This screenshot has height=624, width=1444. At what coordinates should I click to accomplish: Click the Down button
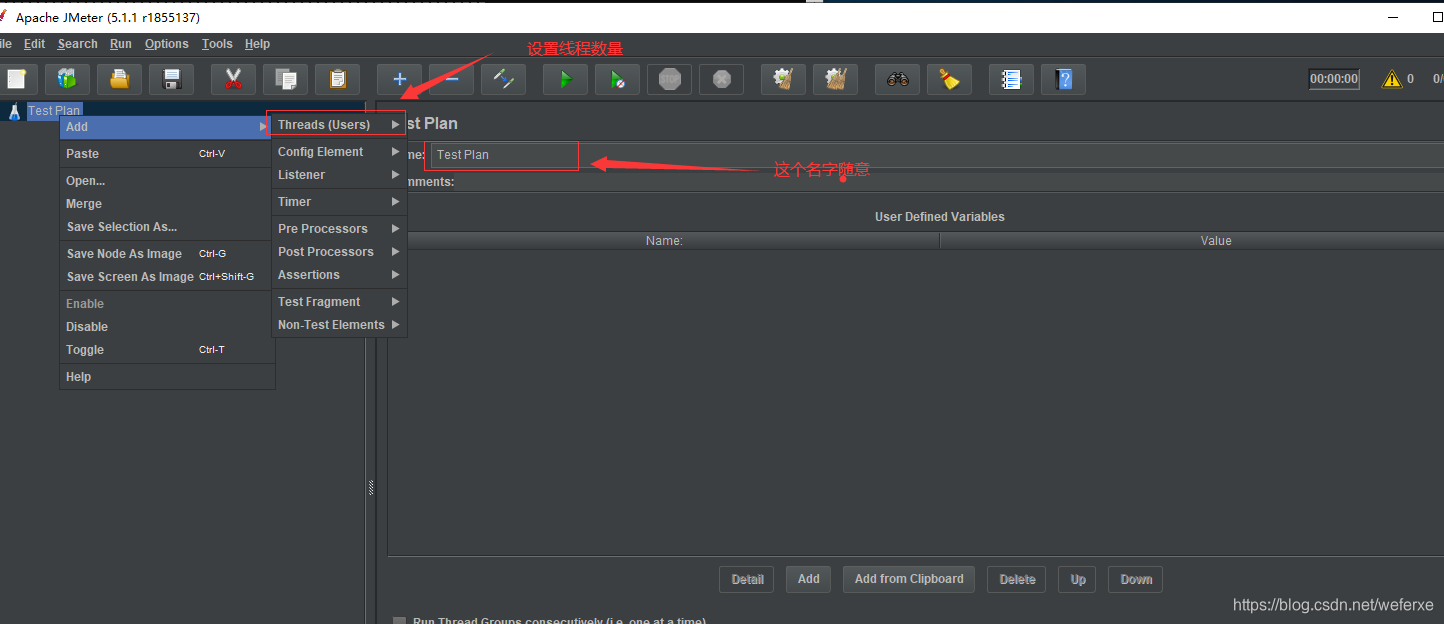click(1136, 579)
